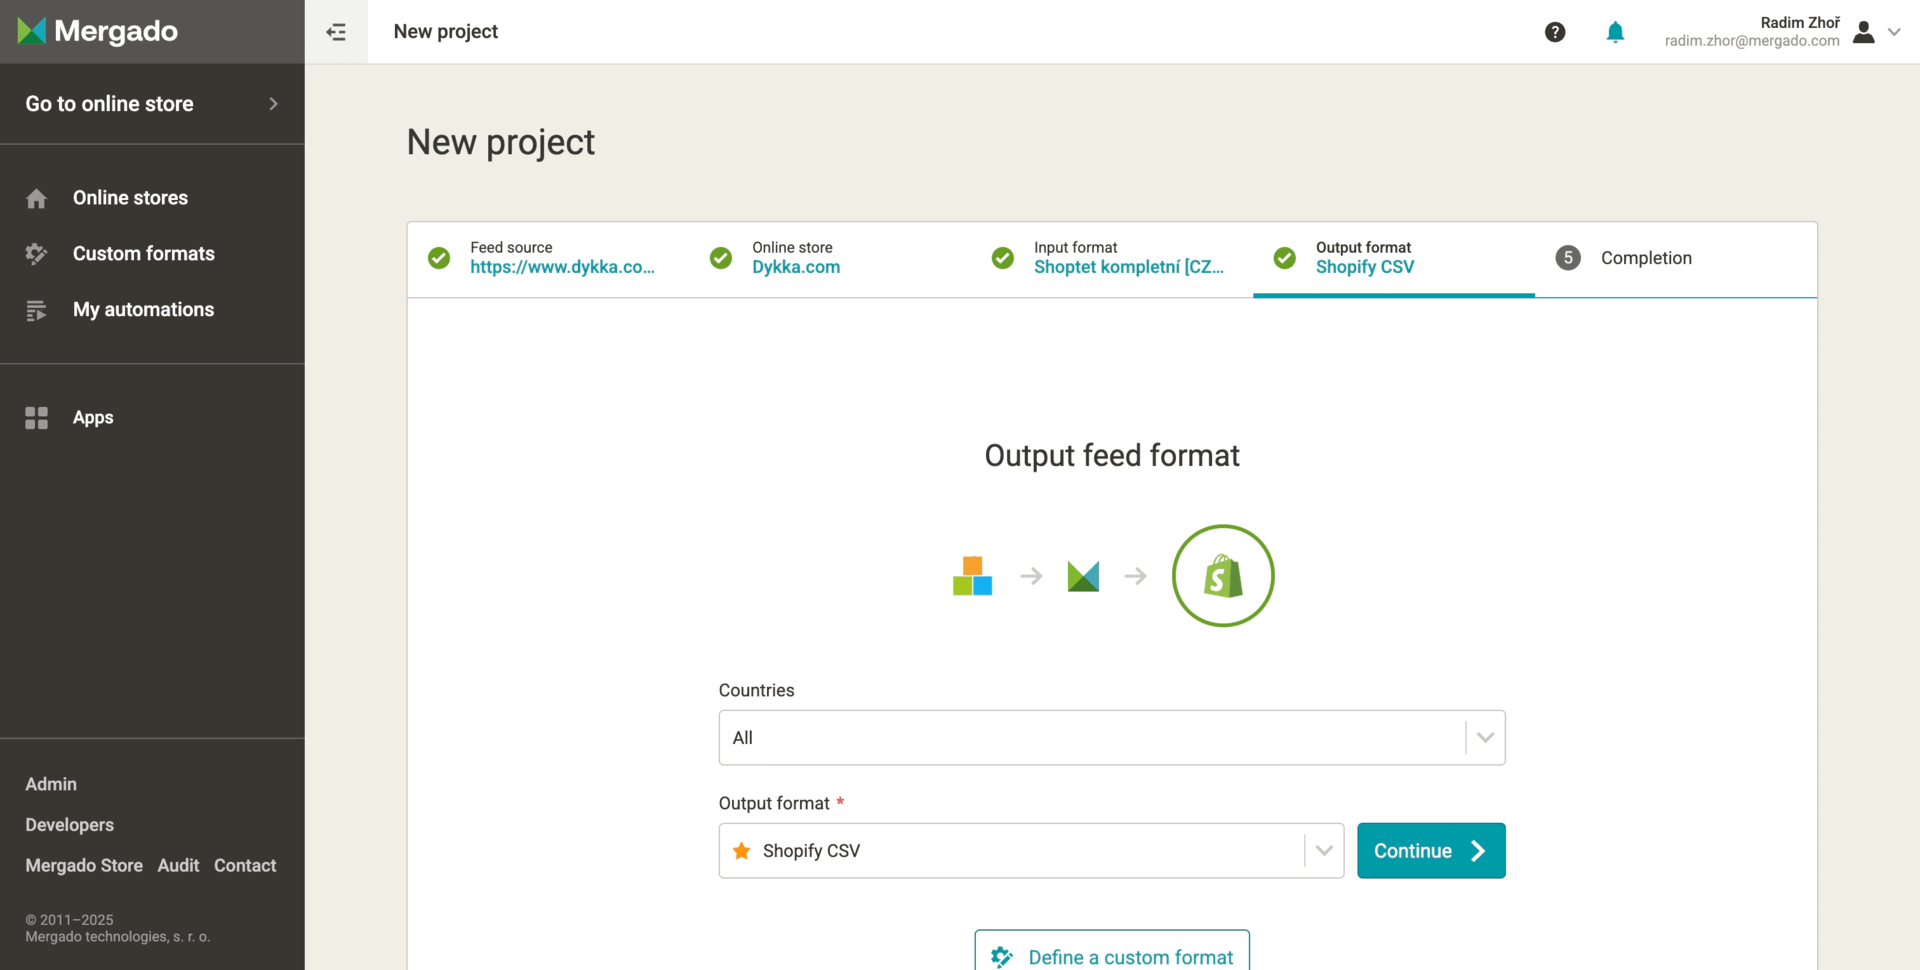Open the Mergado Store link
Screen dimensions: 1920x970
click(x=84, y=866)
